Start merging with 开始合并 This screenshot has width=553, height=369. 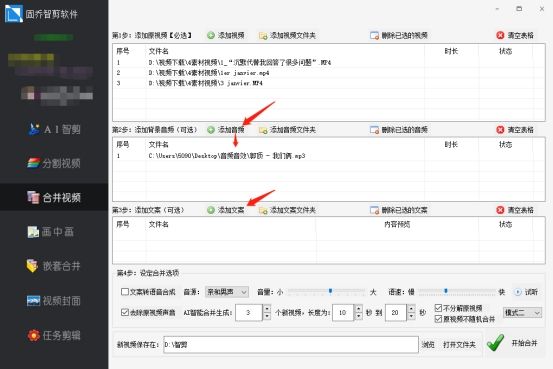512,343
